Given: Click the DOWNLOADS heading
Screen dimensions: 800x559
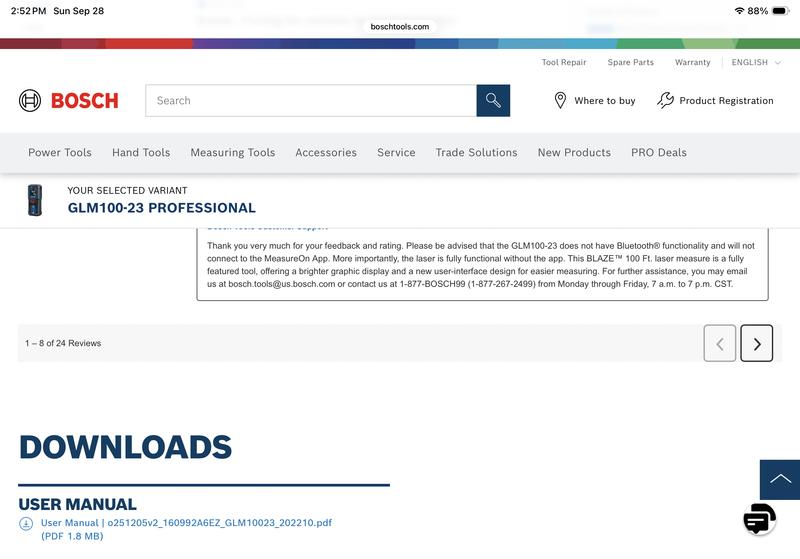Looking at the screenshot, I should pos(126,447).
